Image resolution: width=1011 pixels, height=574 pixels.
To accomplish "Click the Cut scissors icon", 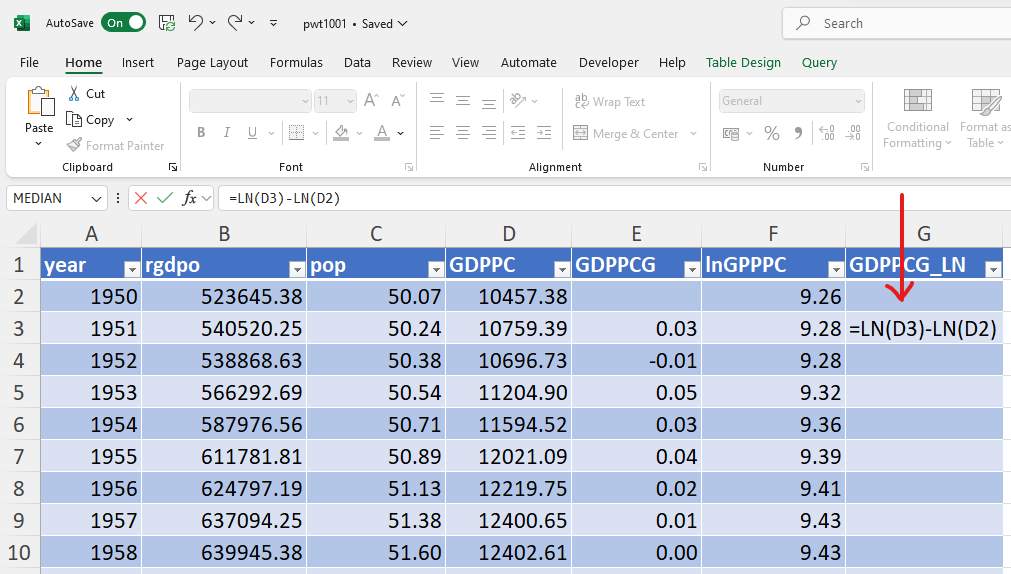I will (74, 93).
